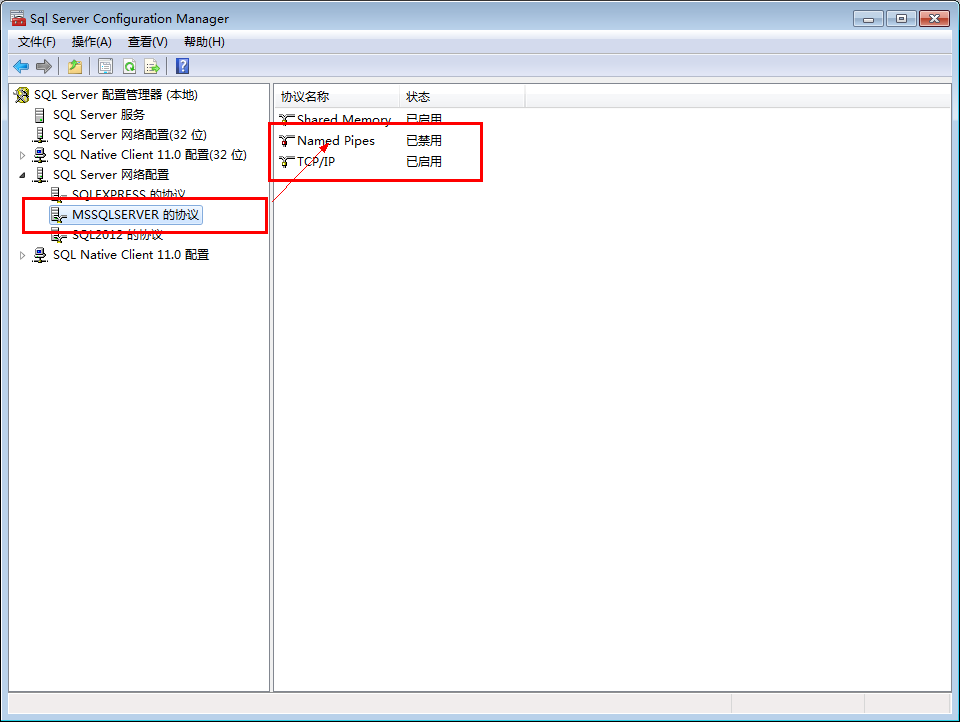The width and height of the screenshot is (960, 722).
Task: Open Properties toolbar icon
Action: point(105,66)
